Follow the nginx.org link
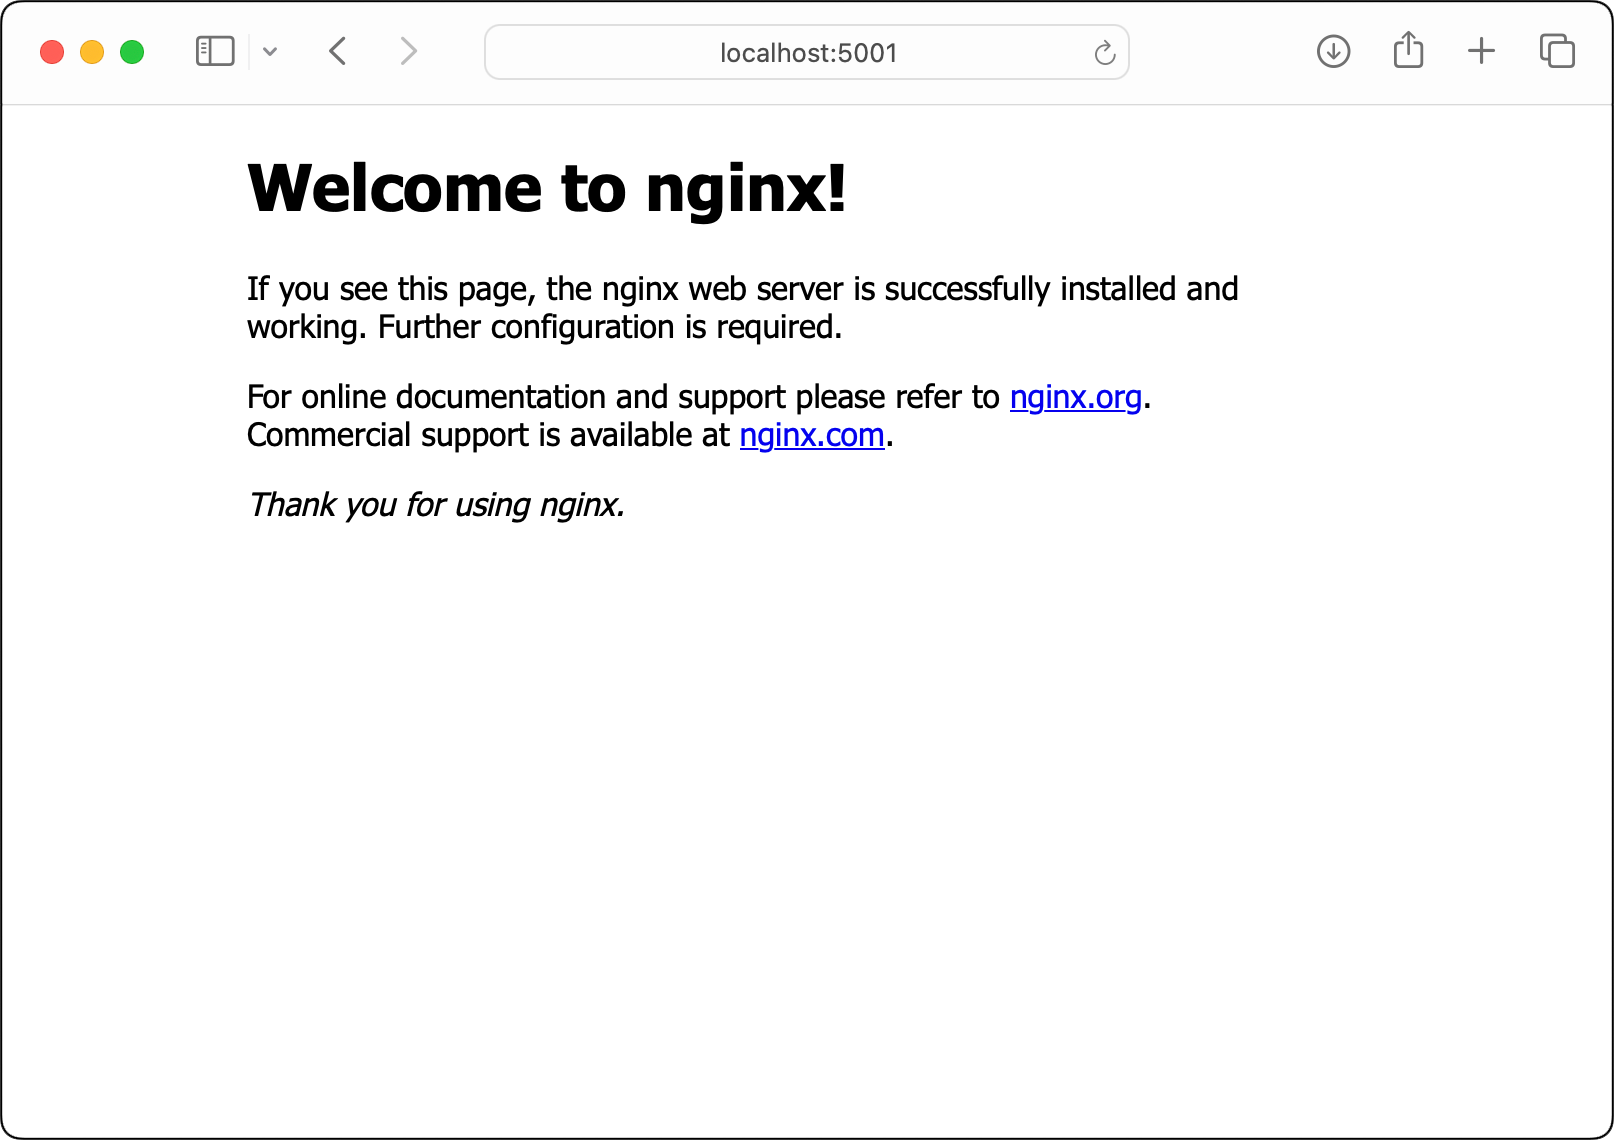 click(x=1075, y=398)
